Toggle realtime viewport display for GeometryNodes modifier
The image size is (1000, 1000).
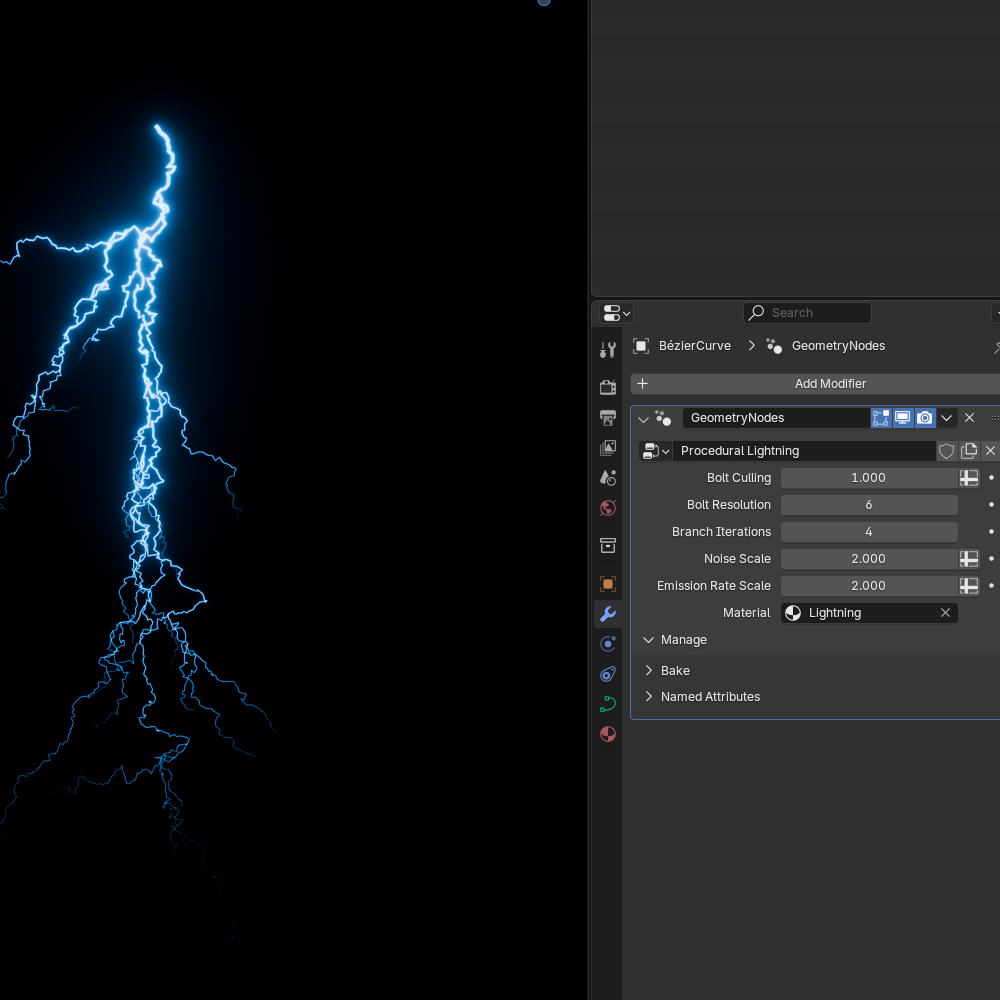(903, 417)
